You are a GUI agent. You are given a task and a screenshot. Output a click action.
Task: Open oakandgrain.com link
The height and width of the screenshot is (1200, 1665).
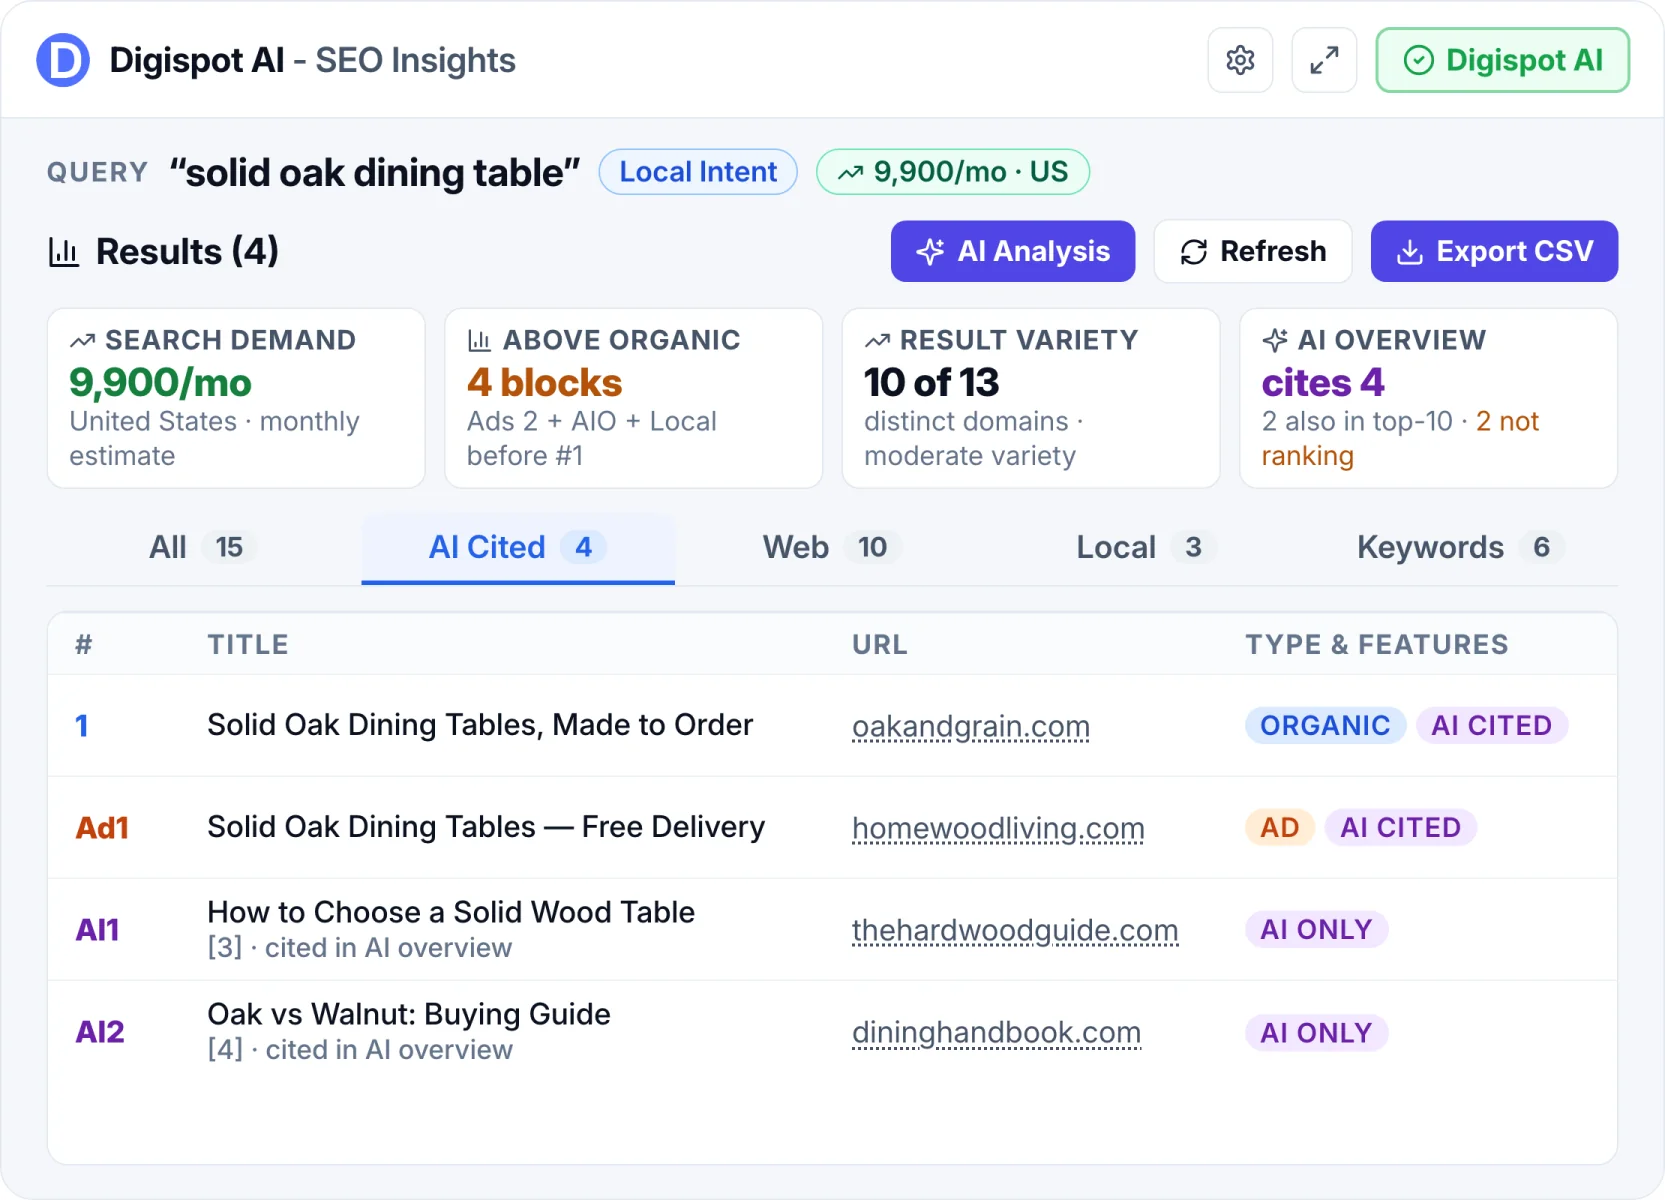coord(971,726)
